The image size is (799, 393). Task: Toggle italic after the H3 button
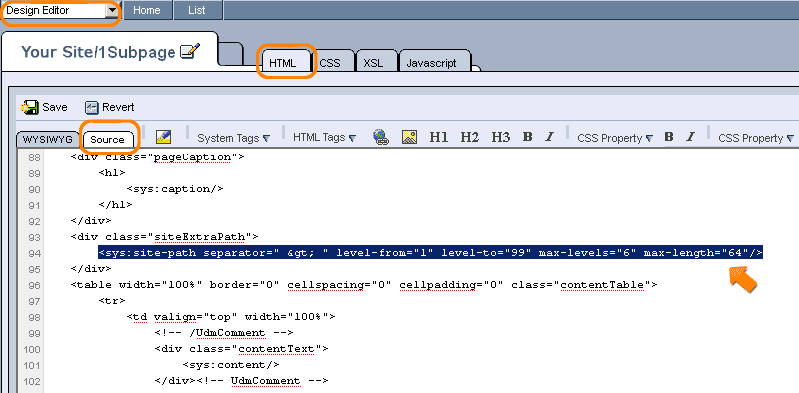549,137
